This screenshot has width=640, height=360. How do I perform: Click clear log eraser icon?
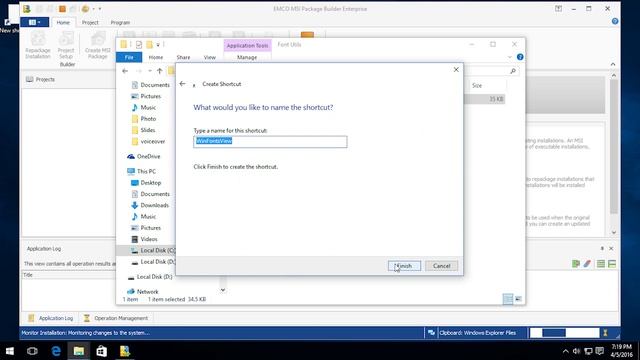click(x=587, y=264)
